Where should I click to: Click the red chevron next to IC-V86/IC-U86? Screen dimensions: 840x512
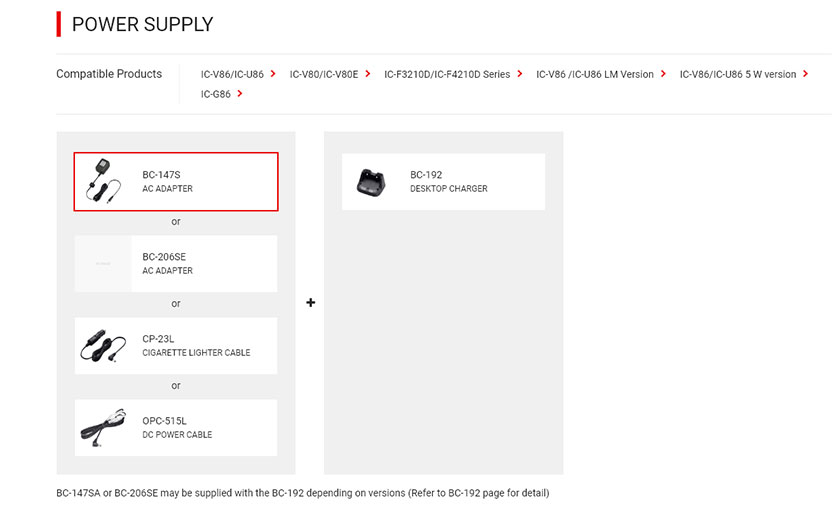tap(273, 74)
